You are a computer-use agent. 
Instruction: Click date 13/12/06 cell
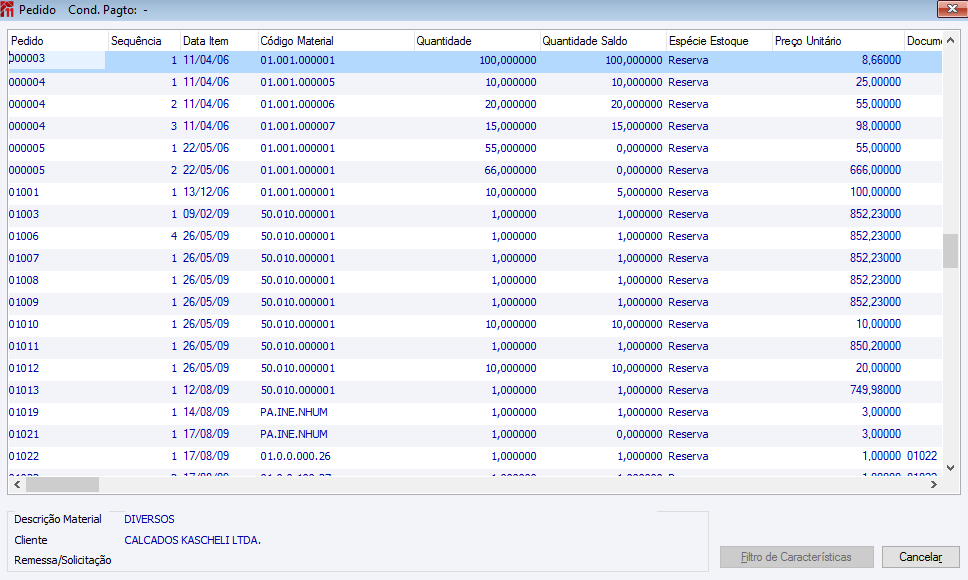[206, 192]
